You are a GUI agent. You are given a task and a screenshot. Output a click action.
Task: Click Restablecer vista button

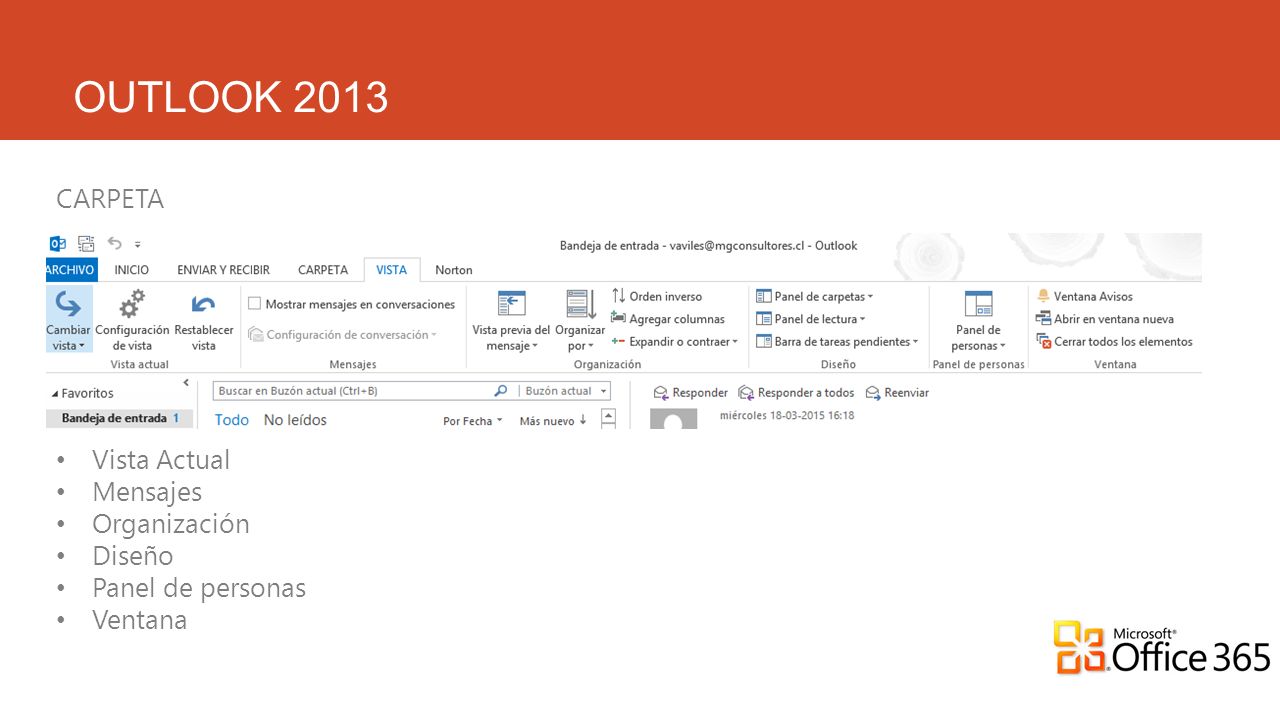point(204,319)
